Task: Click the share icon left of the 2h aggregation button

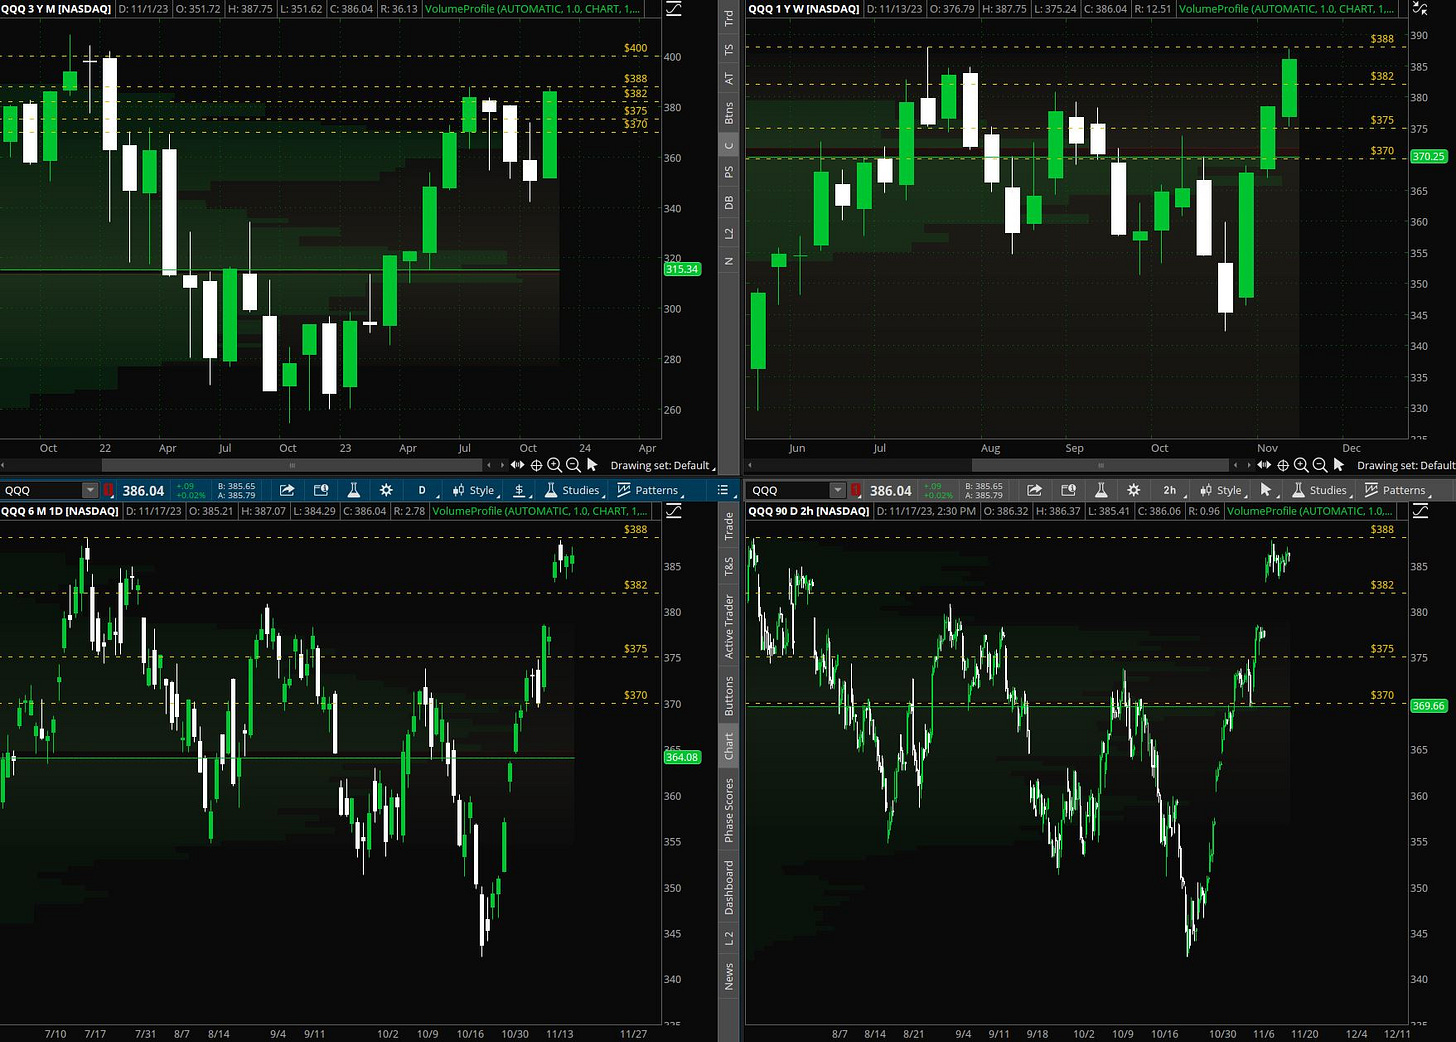Action: click(1034, 490)
